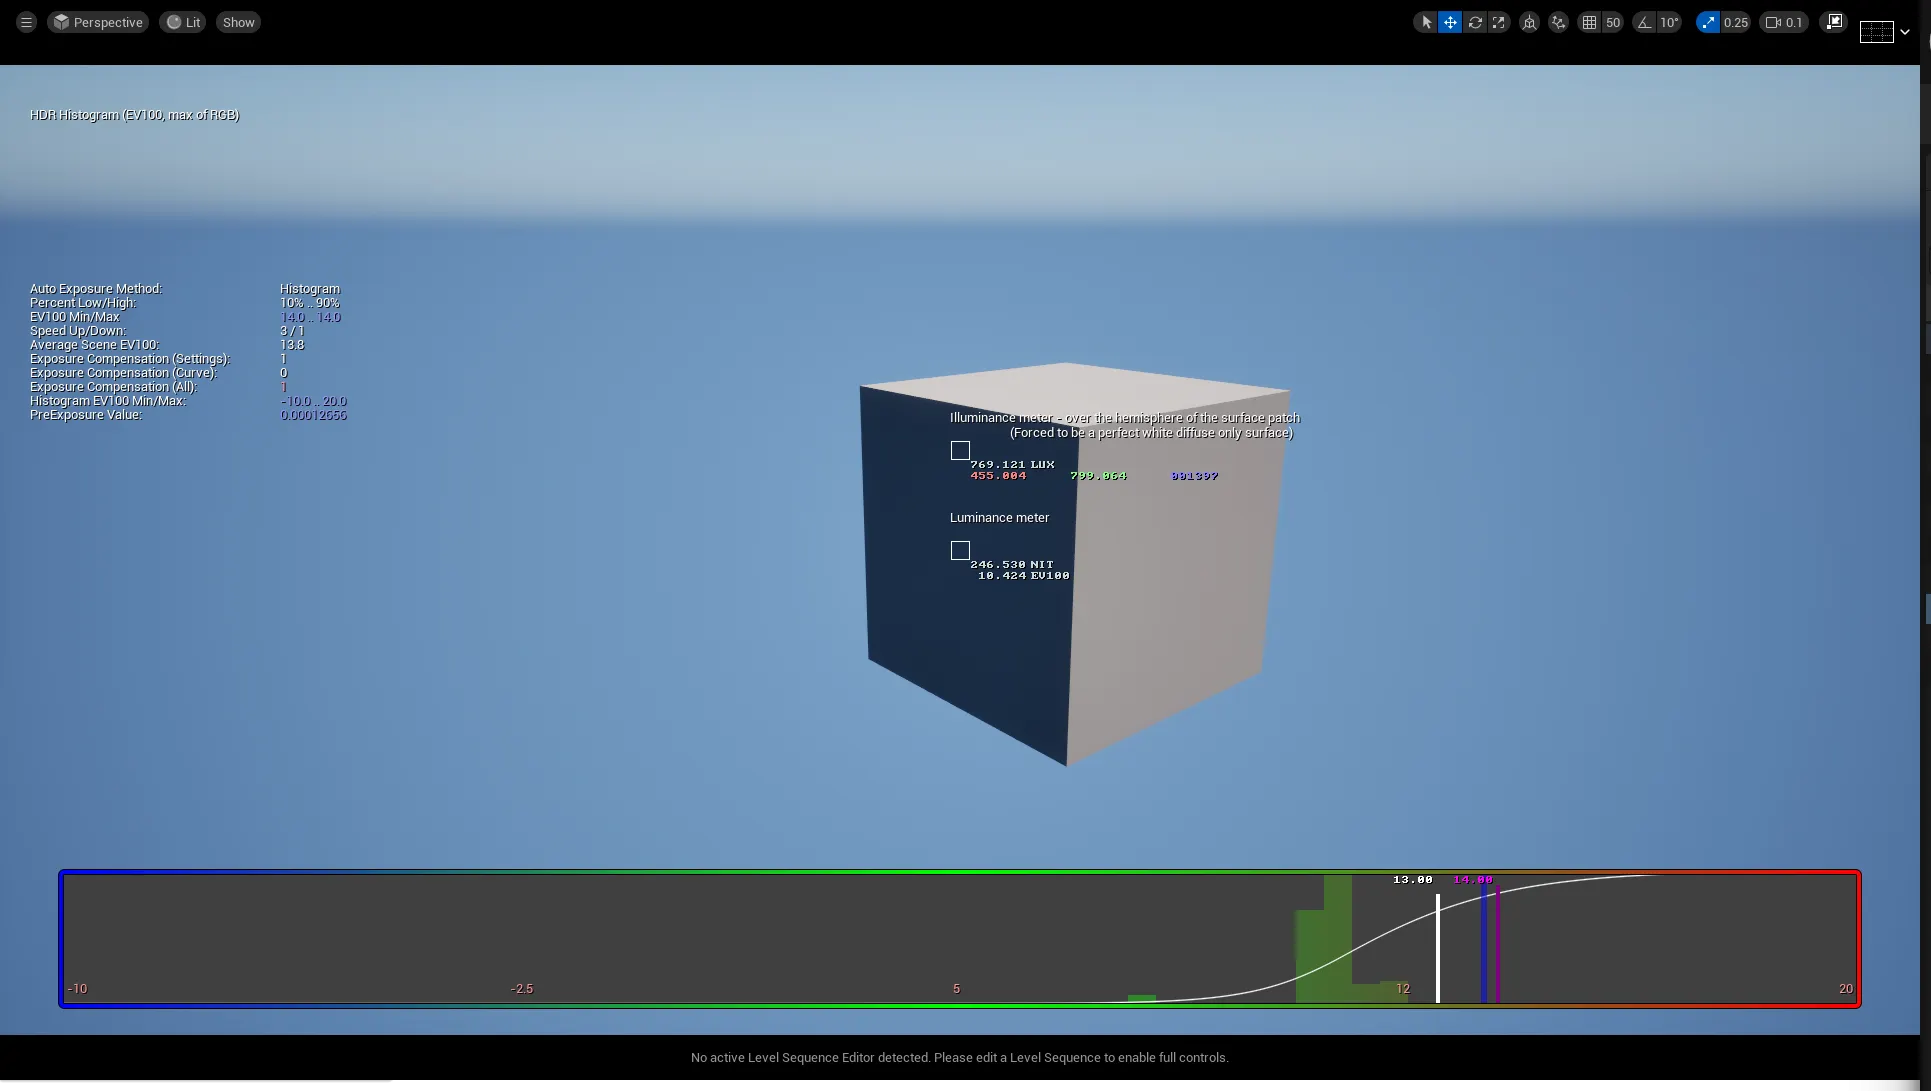Switch to the Scale tool
Image resolution: width=1931 pixels, height=1091 pixels.
click(x=1498, y=22)
